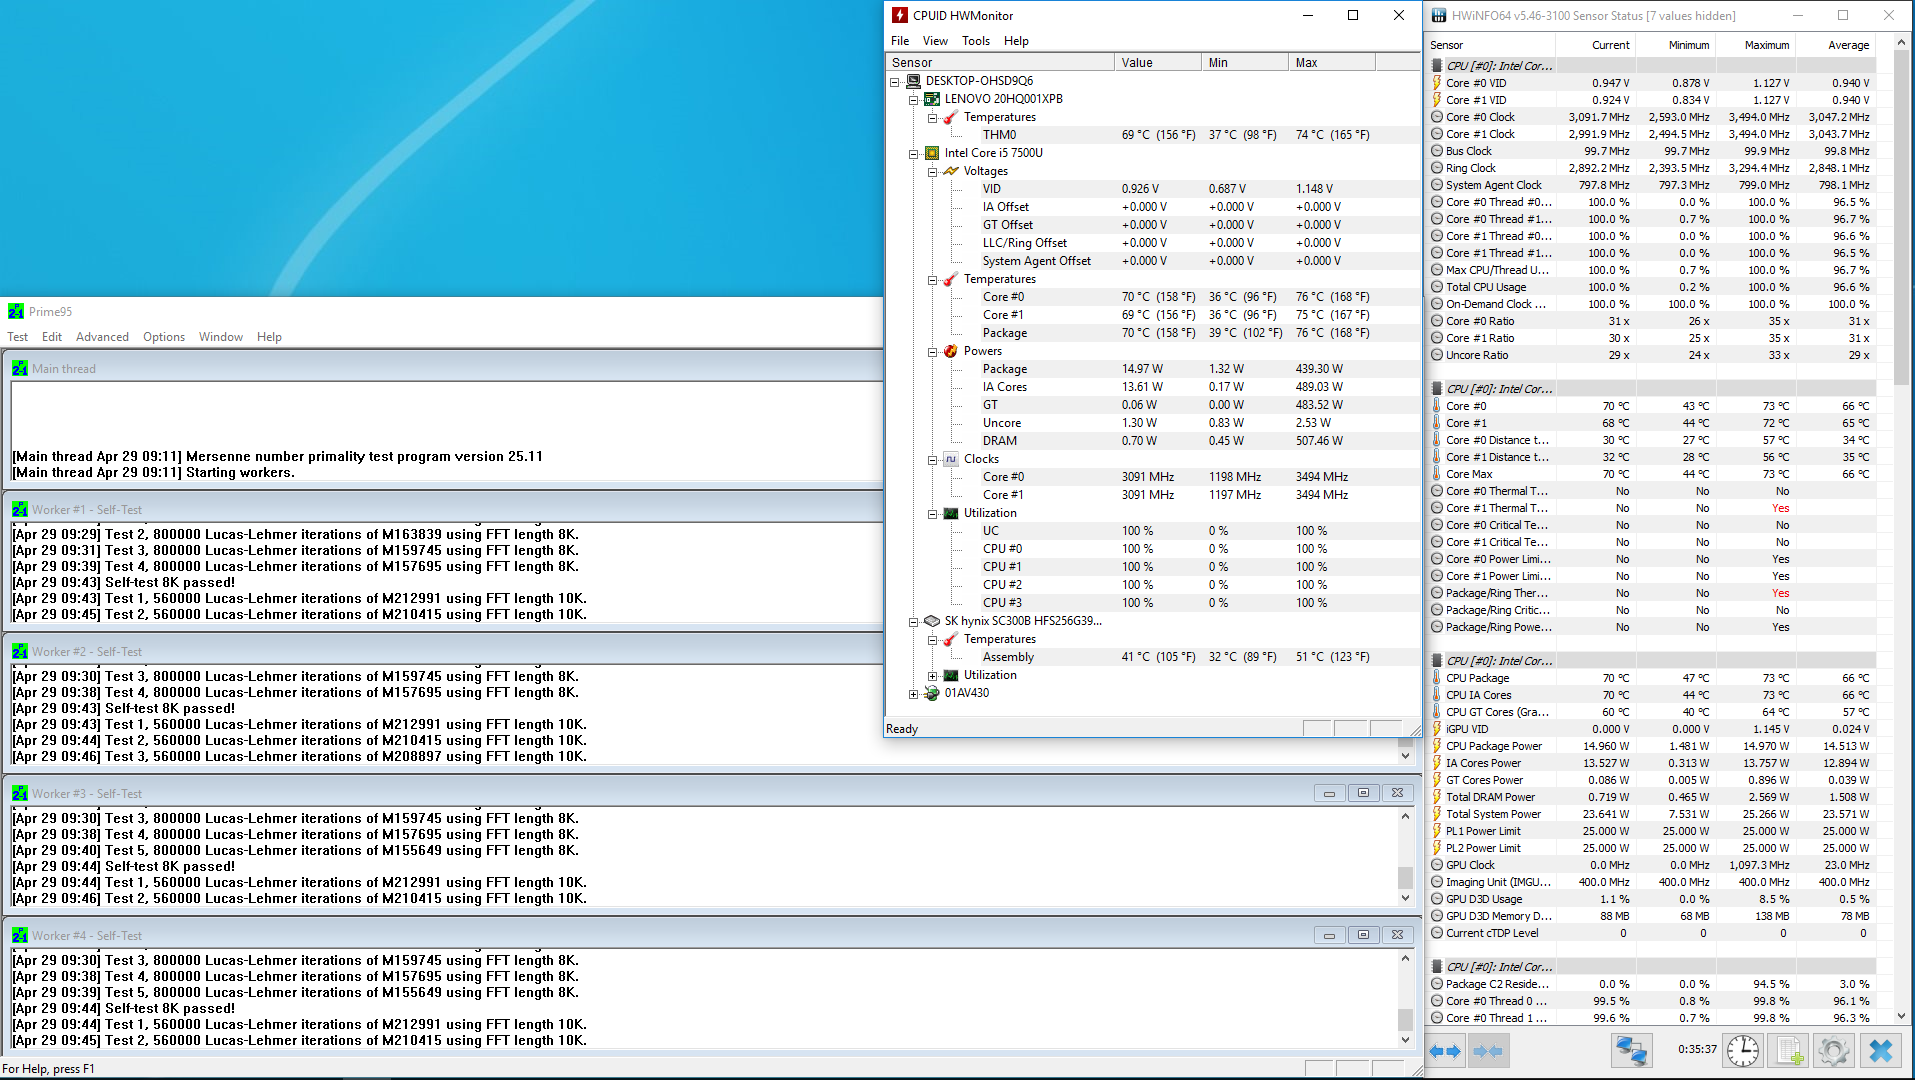Collapse the Powers section in HWMonitor
Viewport: 1915px width, 1080px height.
click(x=932, y=352)
